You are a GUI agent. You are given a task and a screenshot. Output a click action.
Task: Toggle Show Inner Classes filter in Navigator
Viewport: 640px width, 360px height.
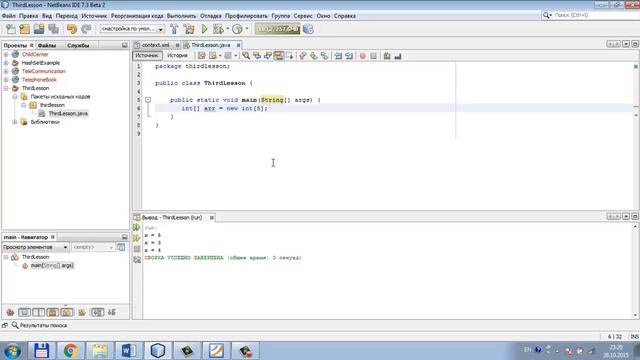(x=67, y=312)
